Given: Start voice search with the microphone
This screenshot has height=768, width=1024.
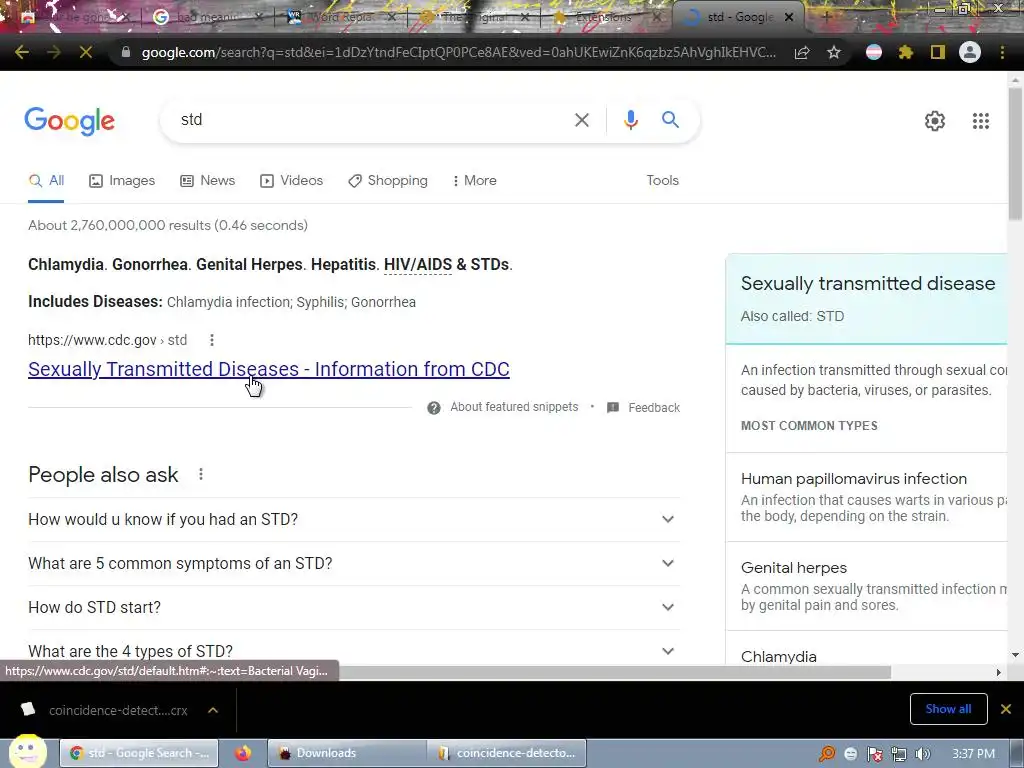Looking at the screenshot, I should (x=630, y=120).
